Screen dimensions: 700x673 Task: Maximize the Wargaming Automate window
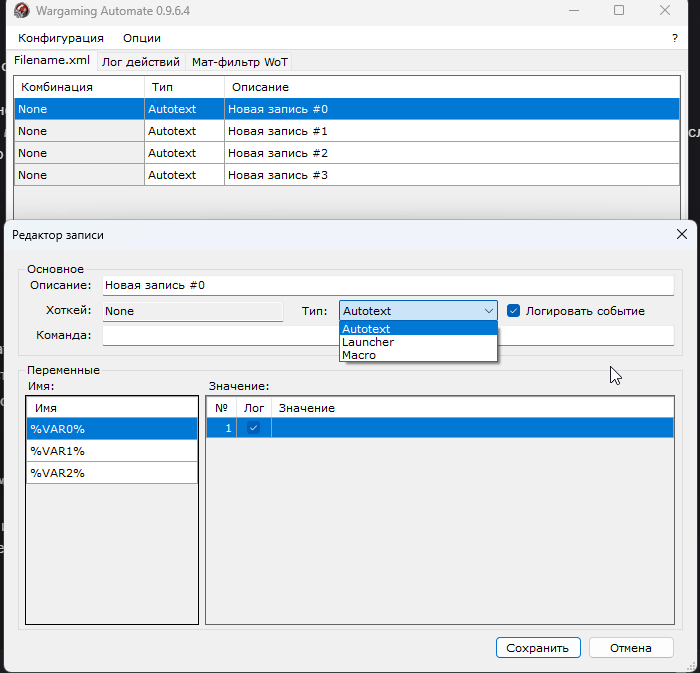click(x=619, y=10)
